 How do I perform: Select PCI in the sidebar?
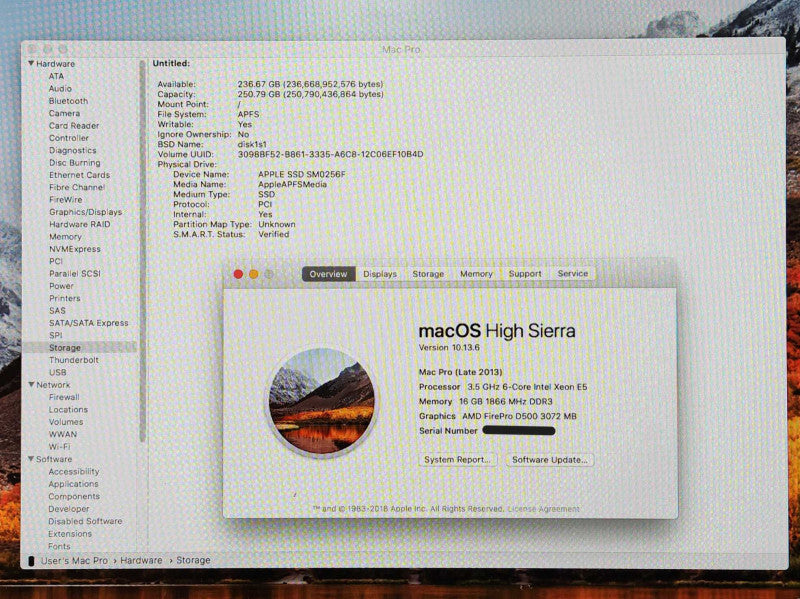point(56,261)
